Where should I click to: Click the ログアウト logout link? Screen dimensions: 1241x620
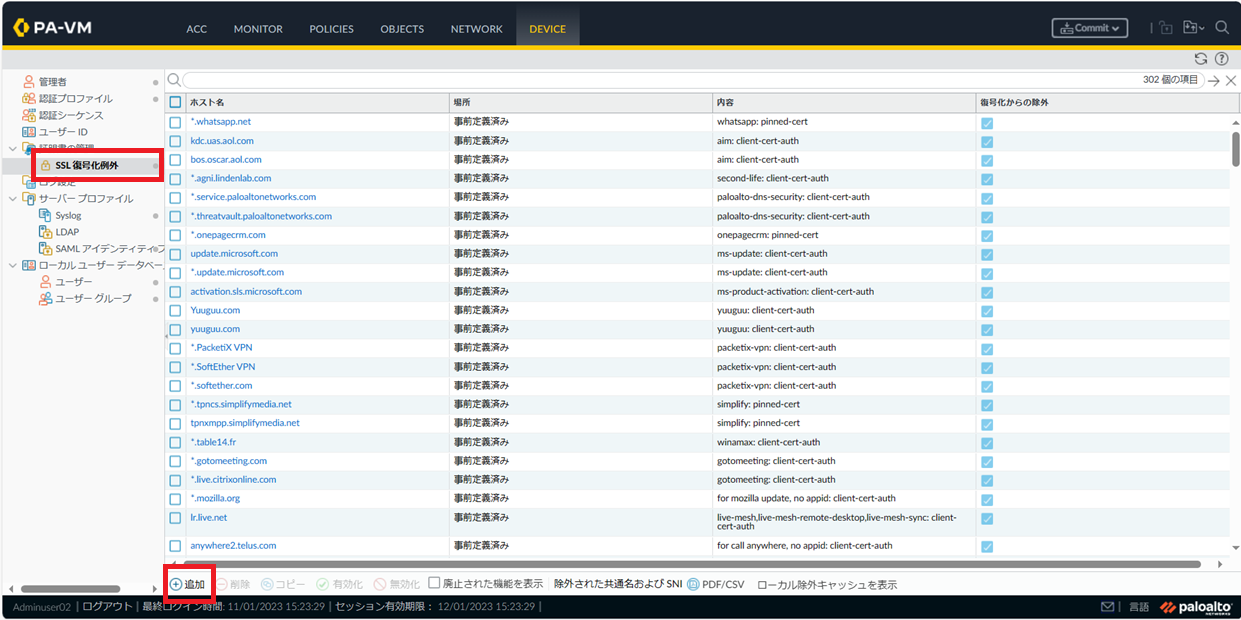pyautogui.click(x=105, y=607)
